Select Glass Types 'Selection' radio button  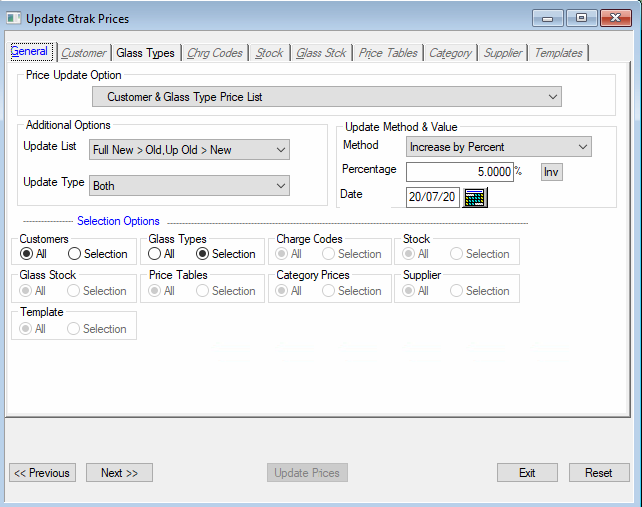(204, 254)
